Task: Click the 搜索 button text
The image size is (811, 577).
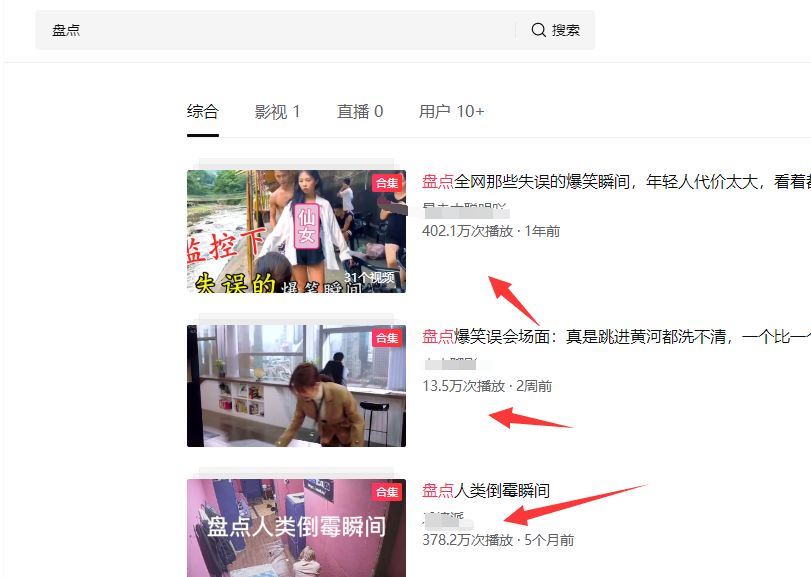Action: (x=565, y=30)
